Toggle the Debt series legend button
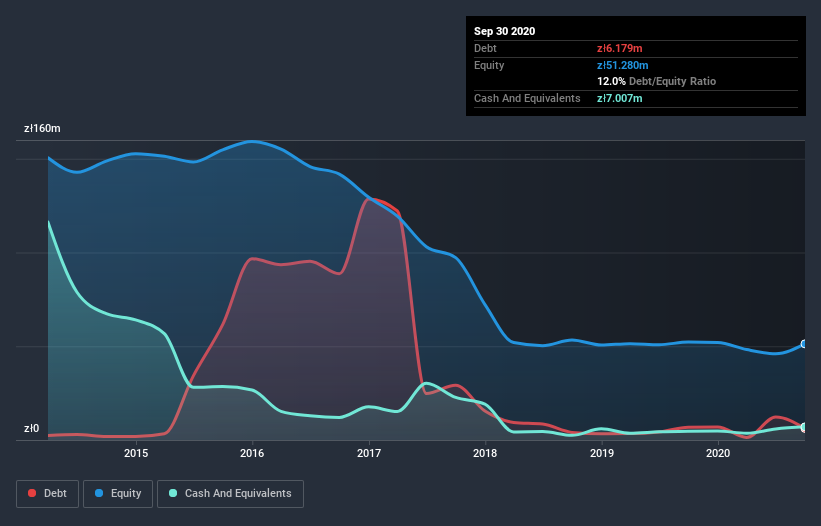 coord(48,494)
